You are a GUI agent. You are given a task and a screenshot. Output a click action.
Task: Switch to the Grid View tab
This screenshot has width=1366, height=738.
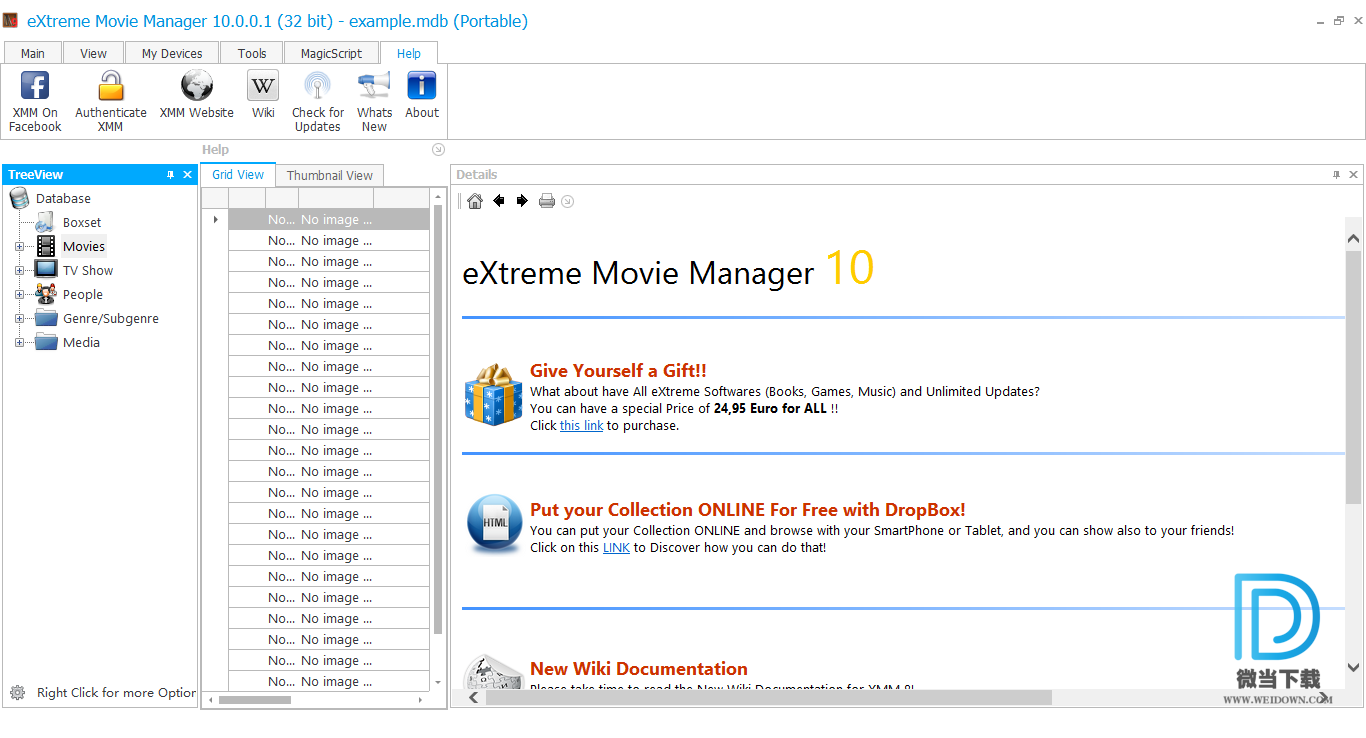(238, 175)
